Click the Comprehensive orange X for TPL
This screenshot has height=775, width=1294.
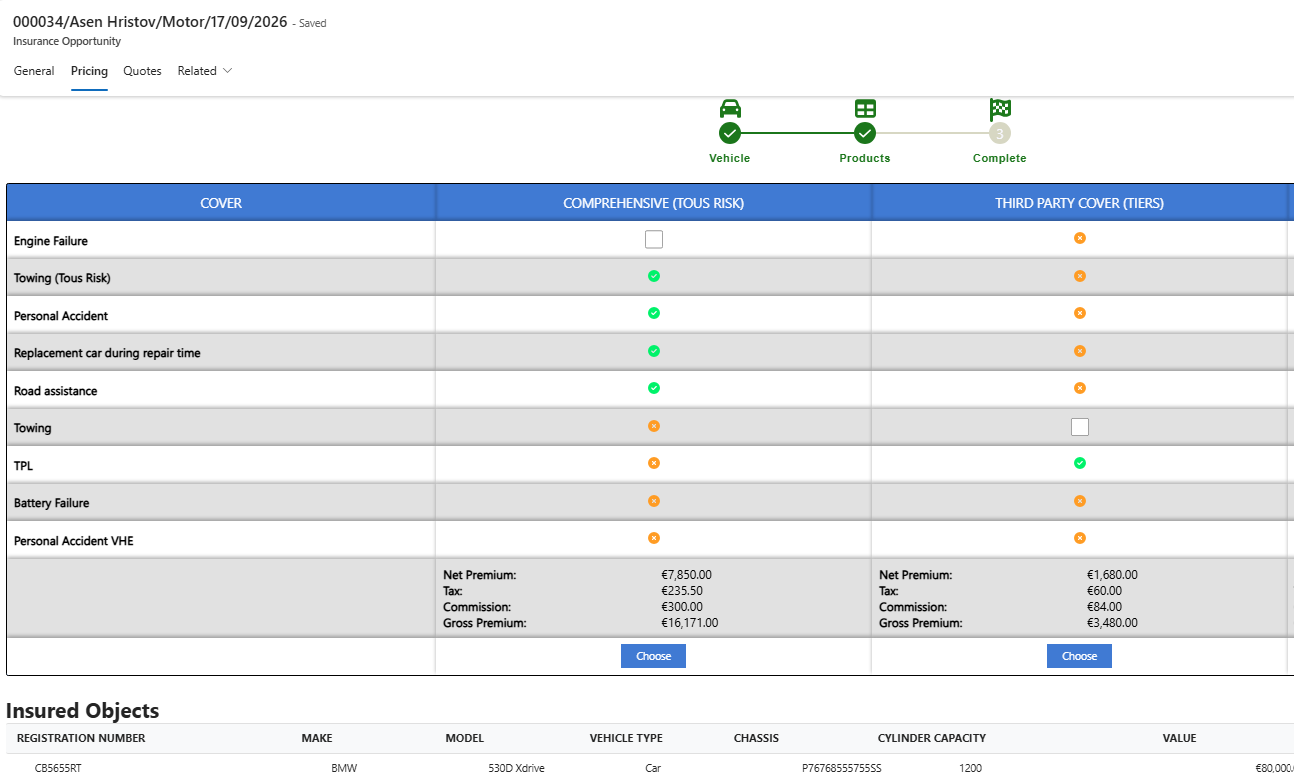pyautogui.click(x=654, y=463)
